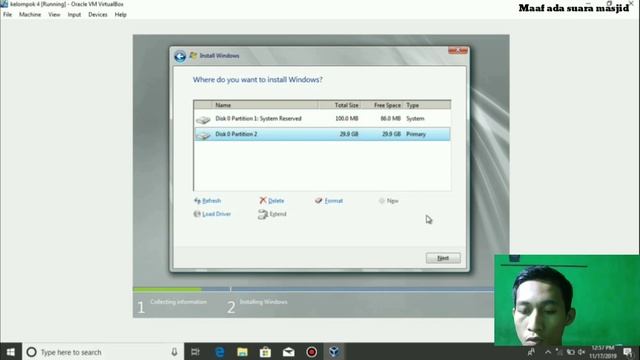Image resolution: width=640 pixels, height=360 pixels.
Task: Click the drive icon of Partition 2
Action: [x=203, y=135]
